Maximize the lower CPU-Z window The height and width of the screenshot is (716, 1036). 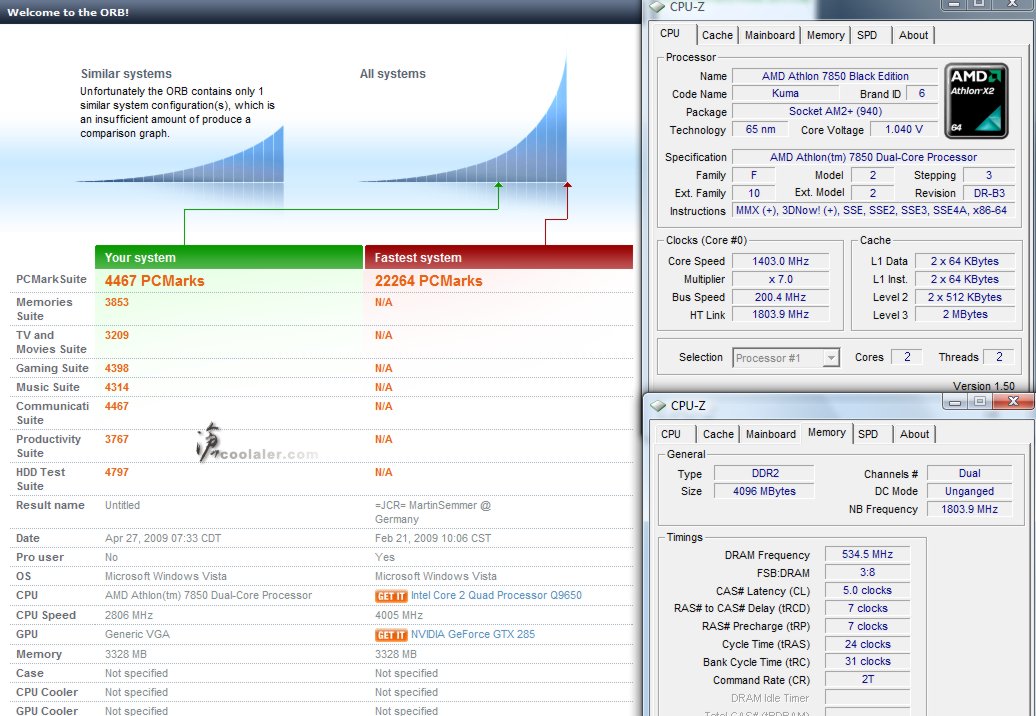(x=980, y=401)
